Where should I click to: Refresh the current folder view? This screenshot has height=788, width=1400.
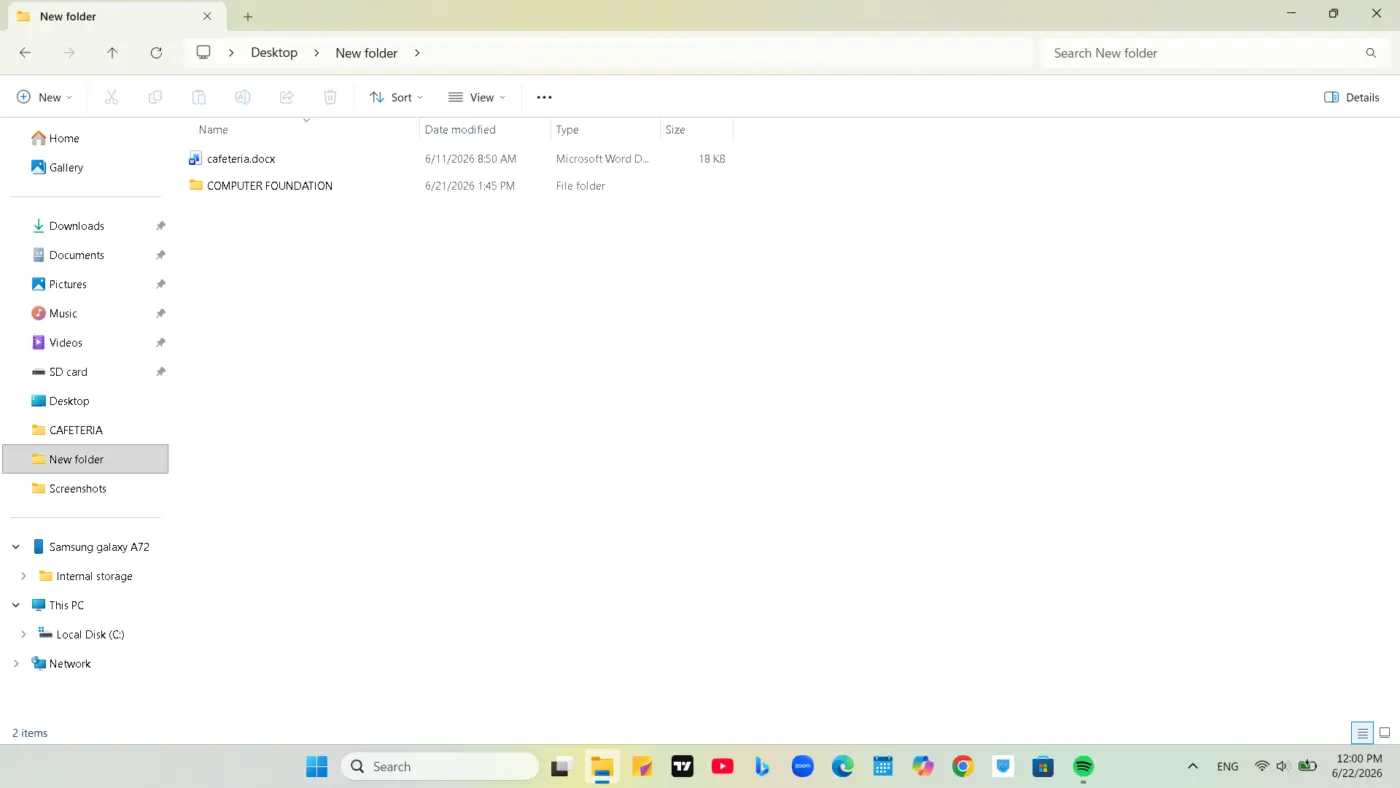(x=156, y=53)
